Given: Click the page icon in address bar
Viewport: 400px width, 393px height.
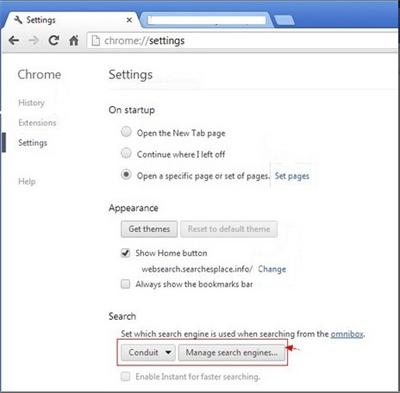Looking at the screenshot, I should pyautogui.click(x=96, y=41).
